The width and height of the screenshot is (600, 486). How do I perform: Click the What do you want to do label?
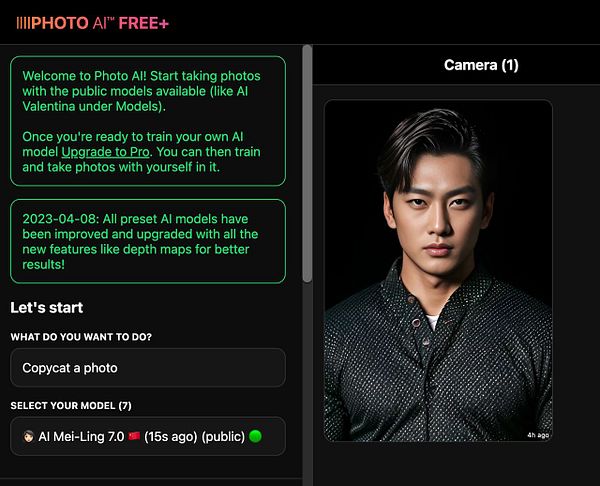[81, 337]
